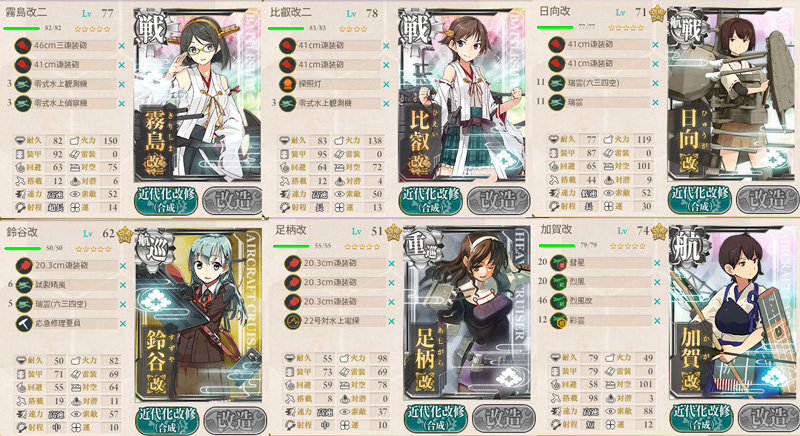Select Hyuga's ship card portrait
Viewport: 800px width, 436px height.
(x=731, y=95)
